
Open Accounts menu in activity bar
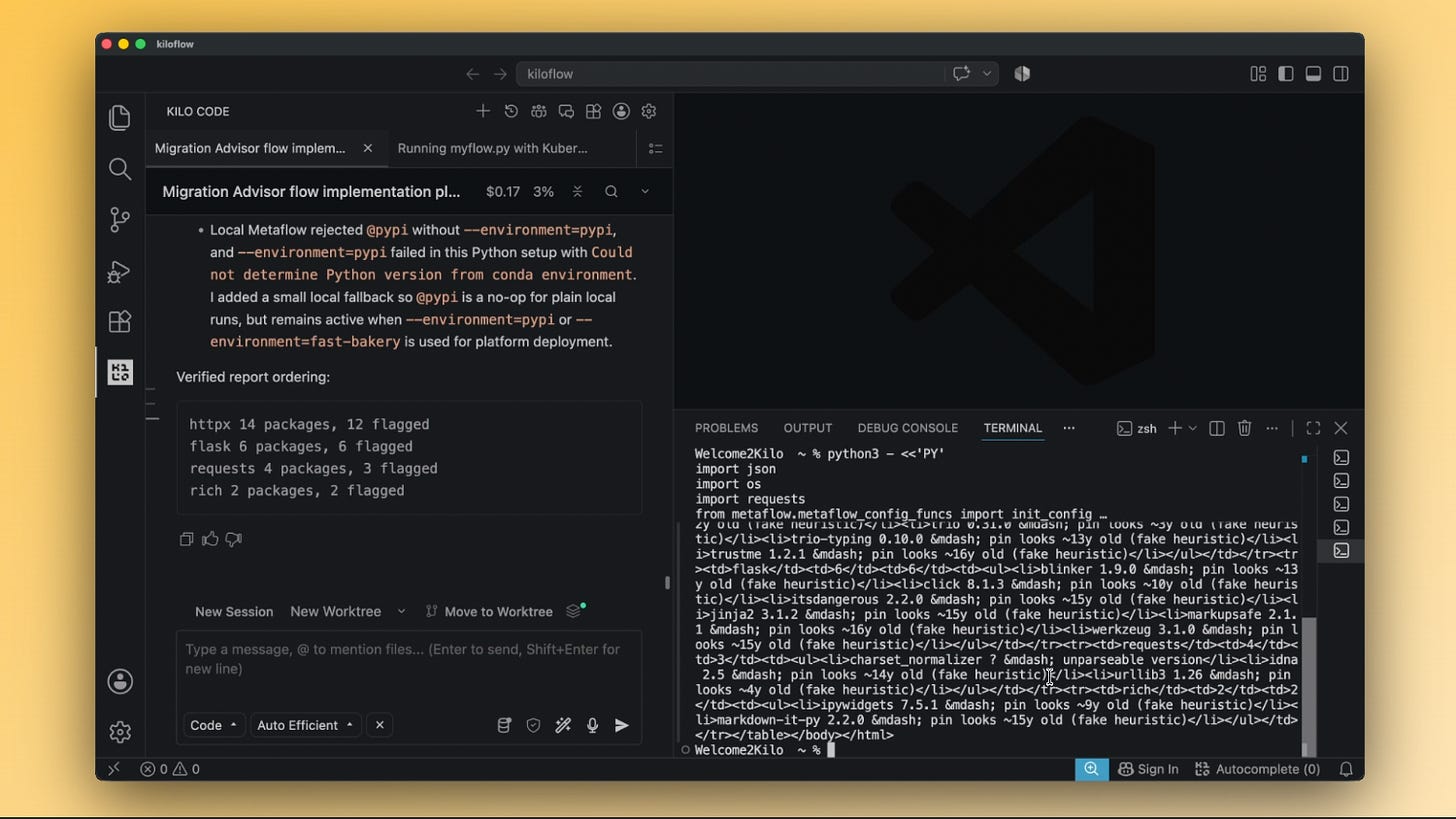click(x=120, y=682)
